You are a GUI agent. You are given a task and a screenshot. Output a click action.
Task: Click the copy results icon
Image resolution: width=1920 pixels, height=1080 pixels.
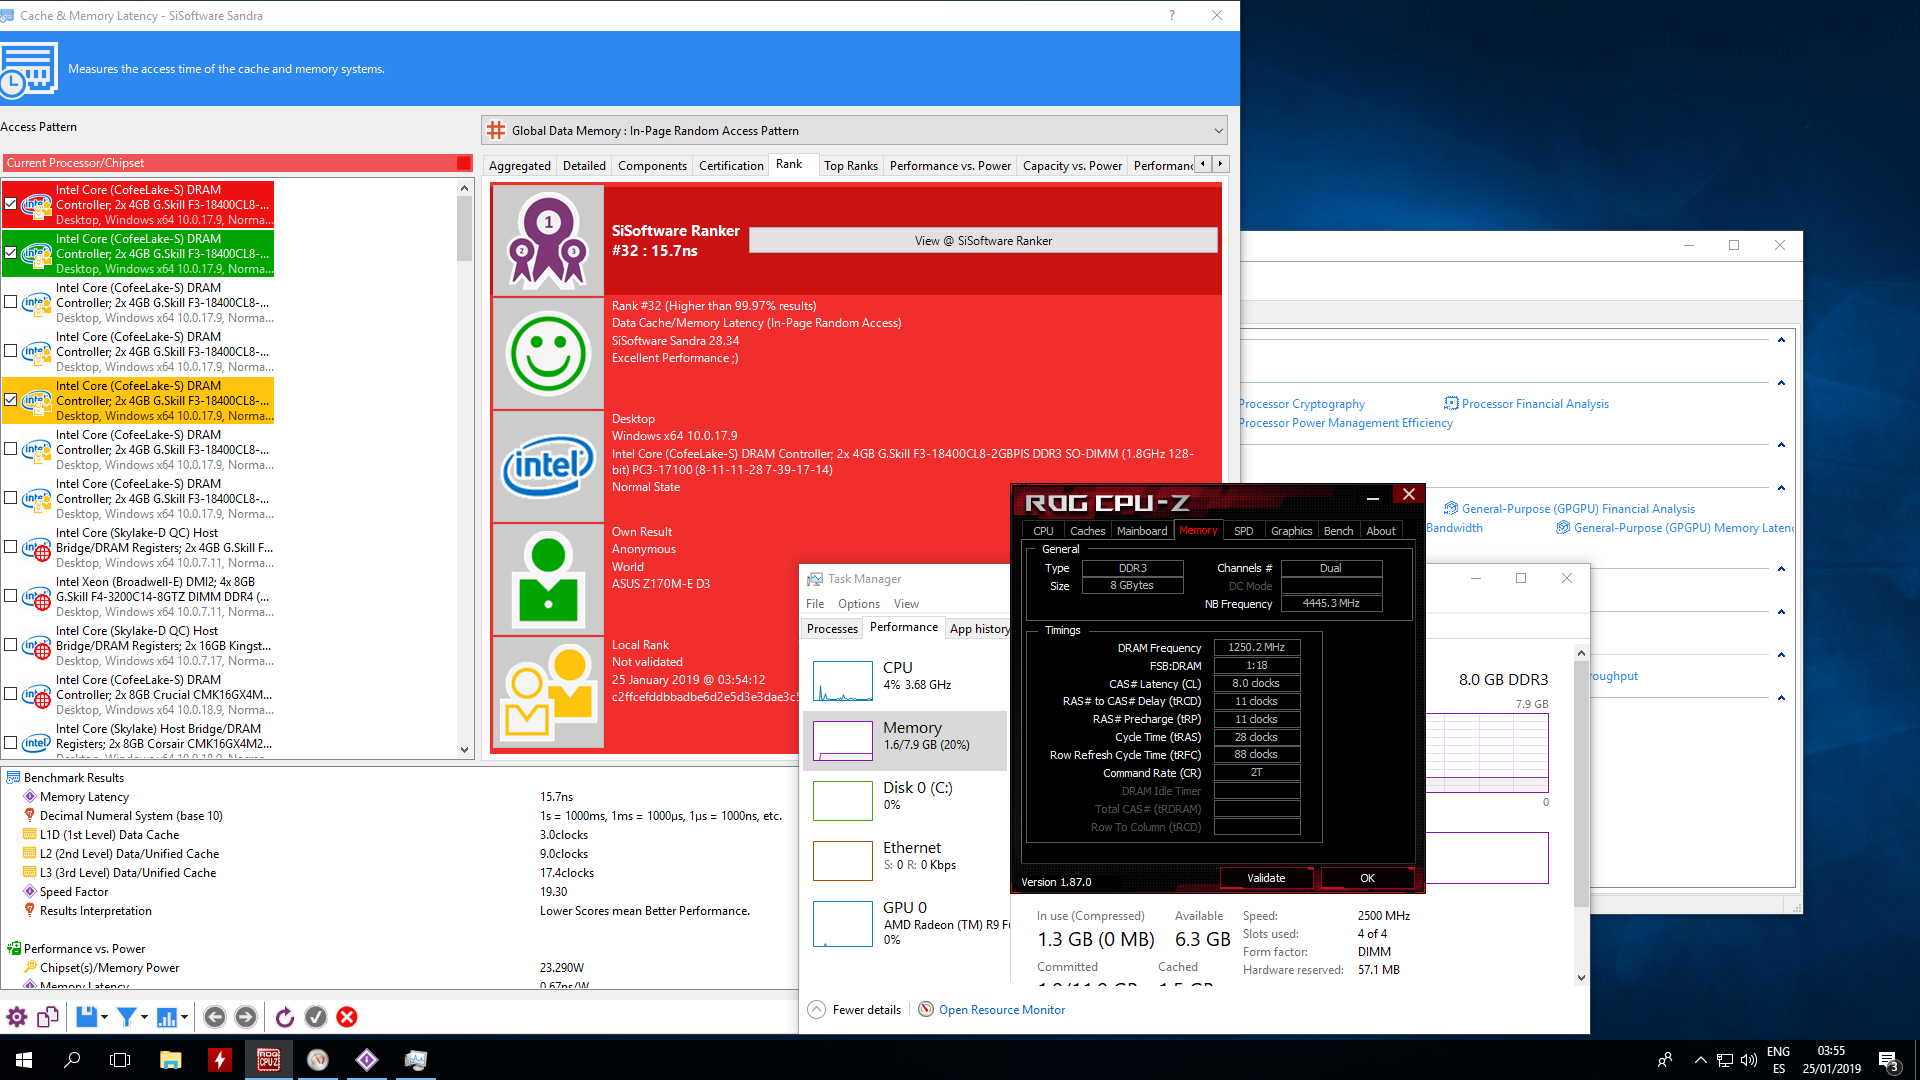pyautogui.click(x=48, y=1017)
